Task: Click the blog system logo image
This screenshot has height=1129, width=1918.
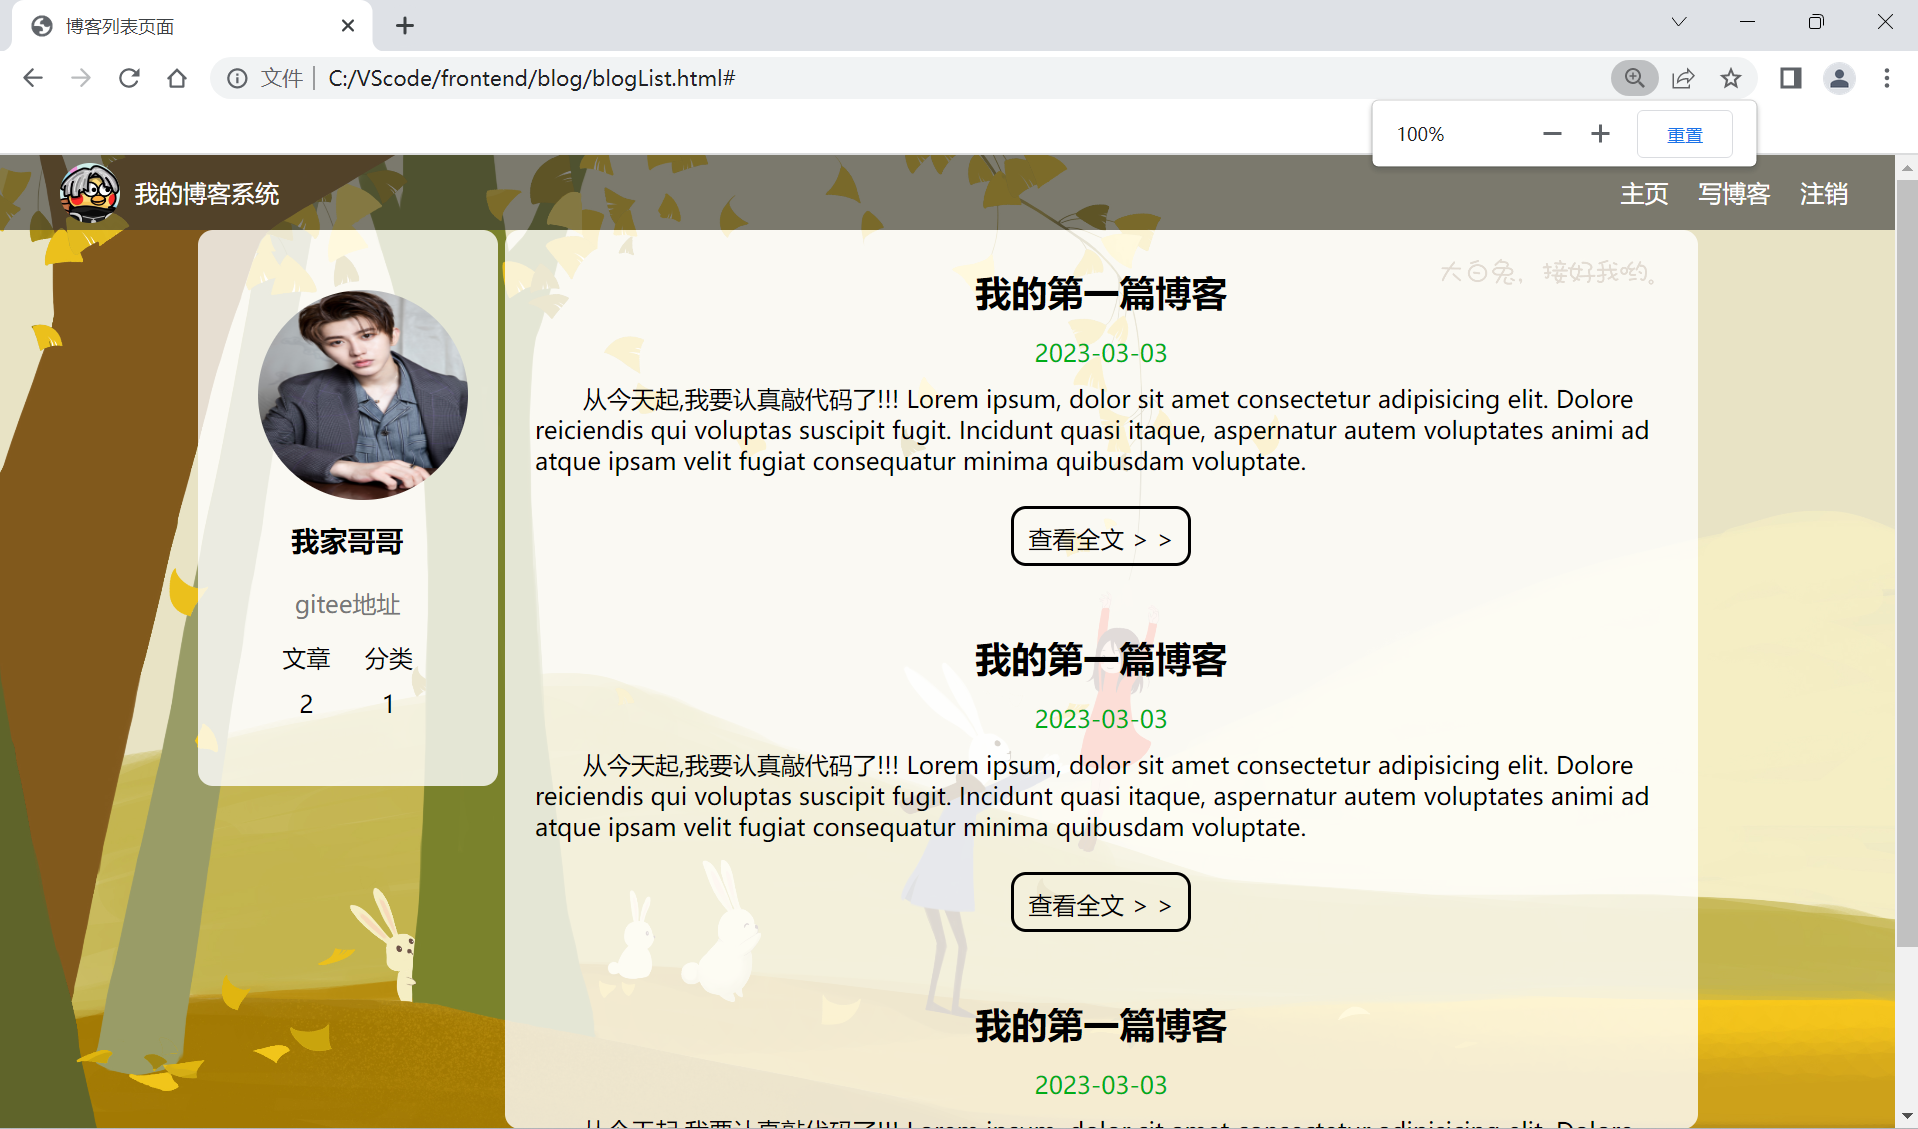Action: pyautogui.click(x=89, y=192)
